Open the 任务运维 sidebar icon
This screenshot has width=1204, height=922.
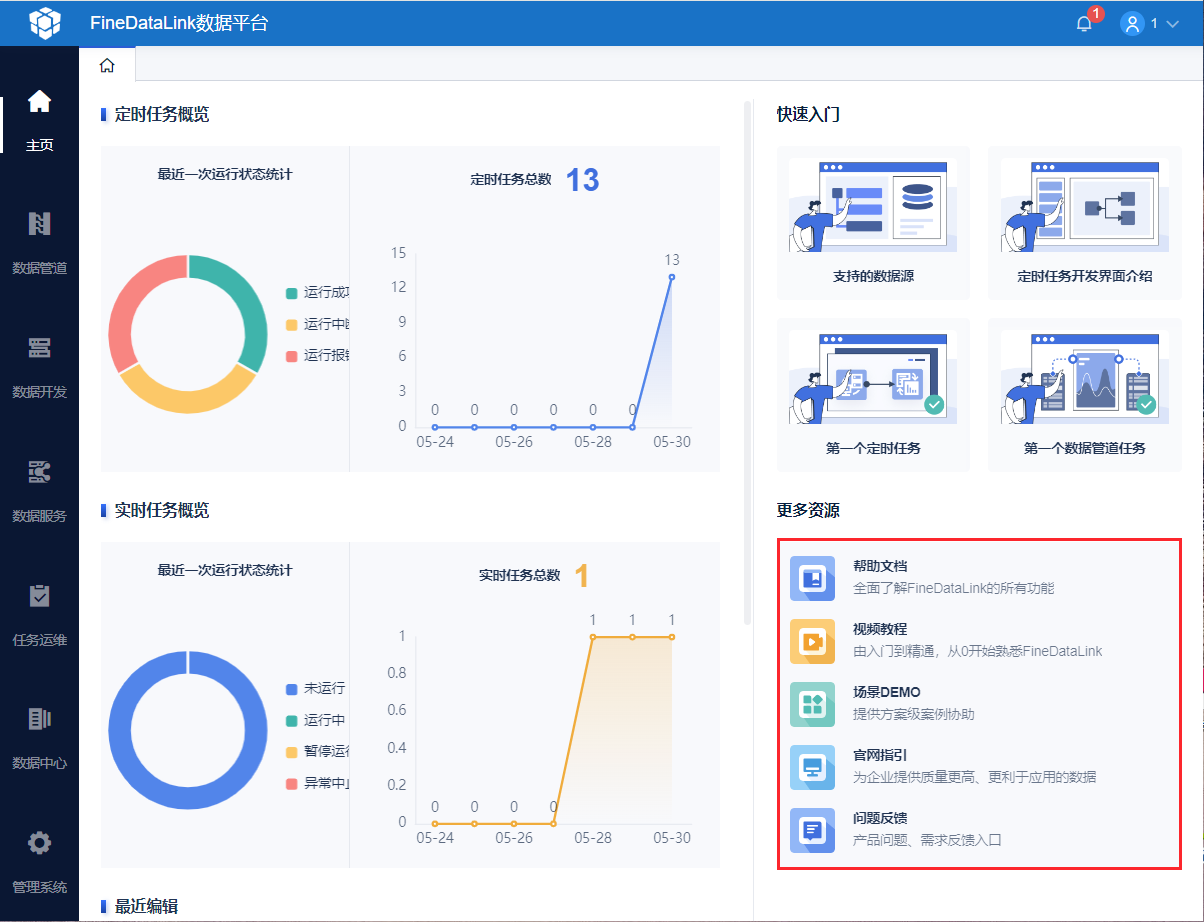pos(39,596)
